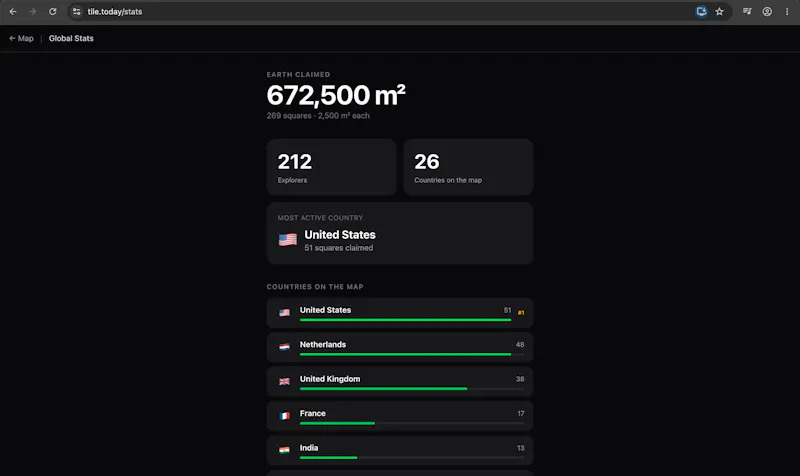
Task: Click the United States flag in most active card
Action: point(288,240)
